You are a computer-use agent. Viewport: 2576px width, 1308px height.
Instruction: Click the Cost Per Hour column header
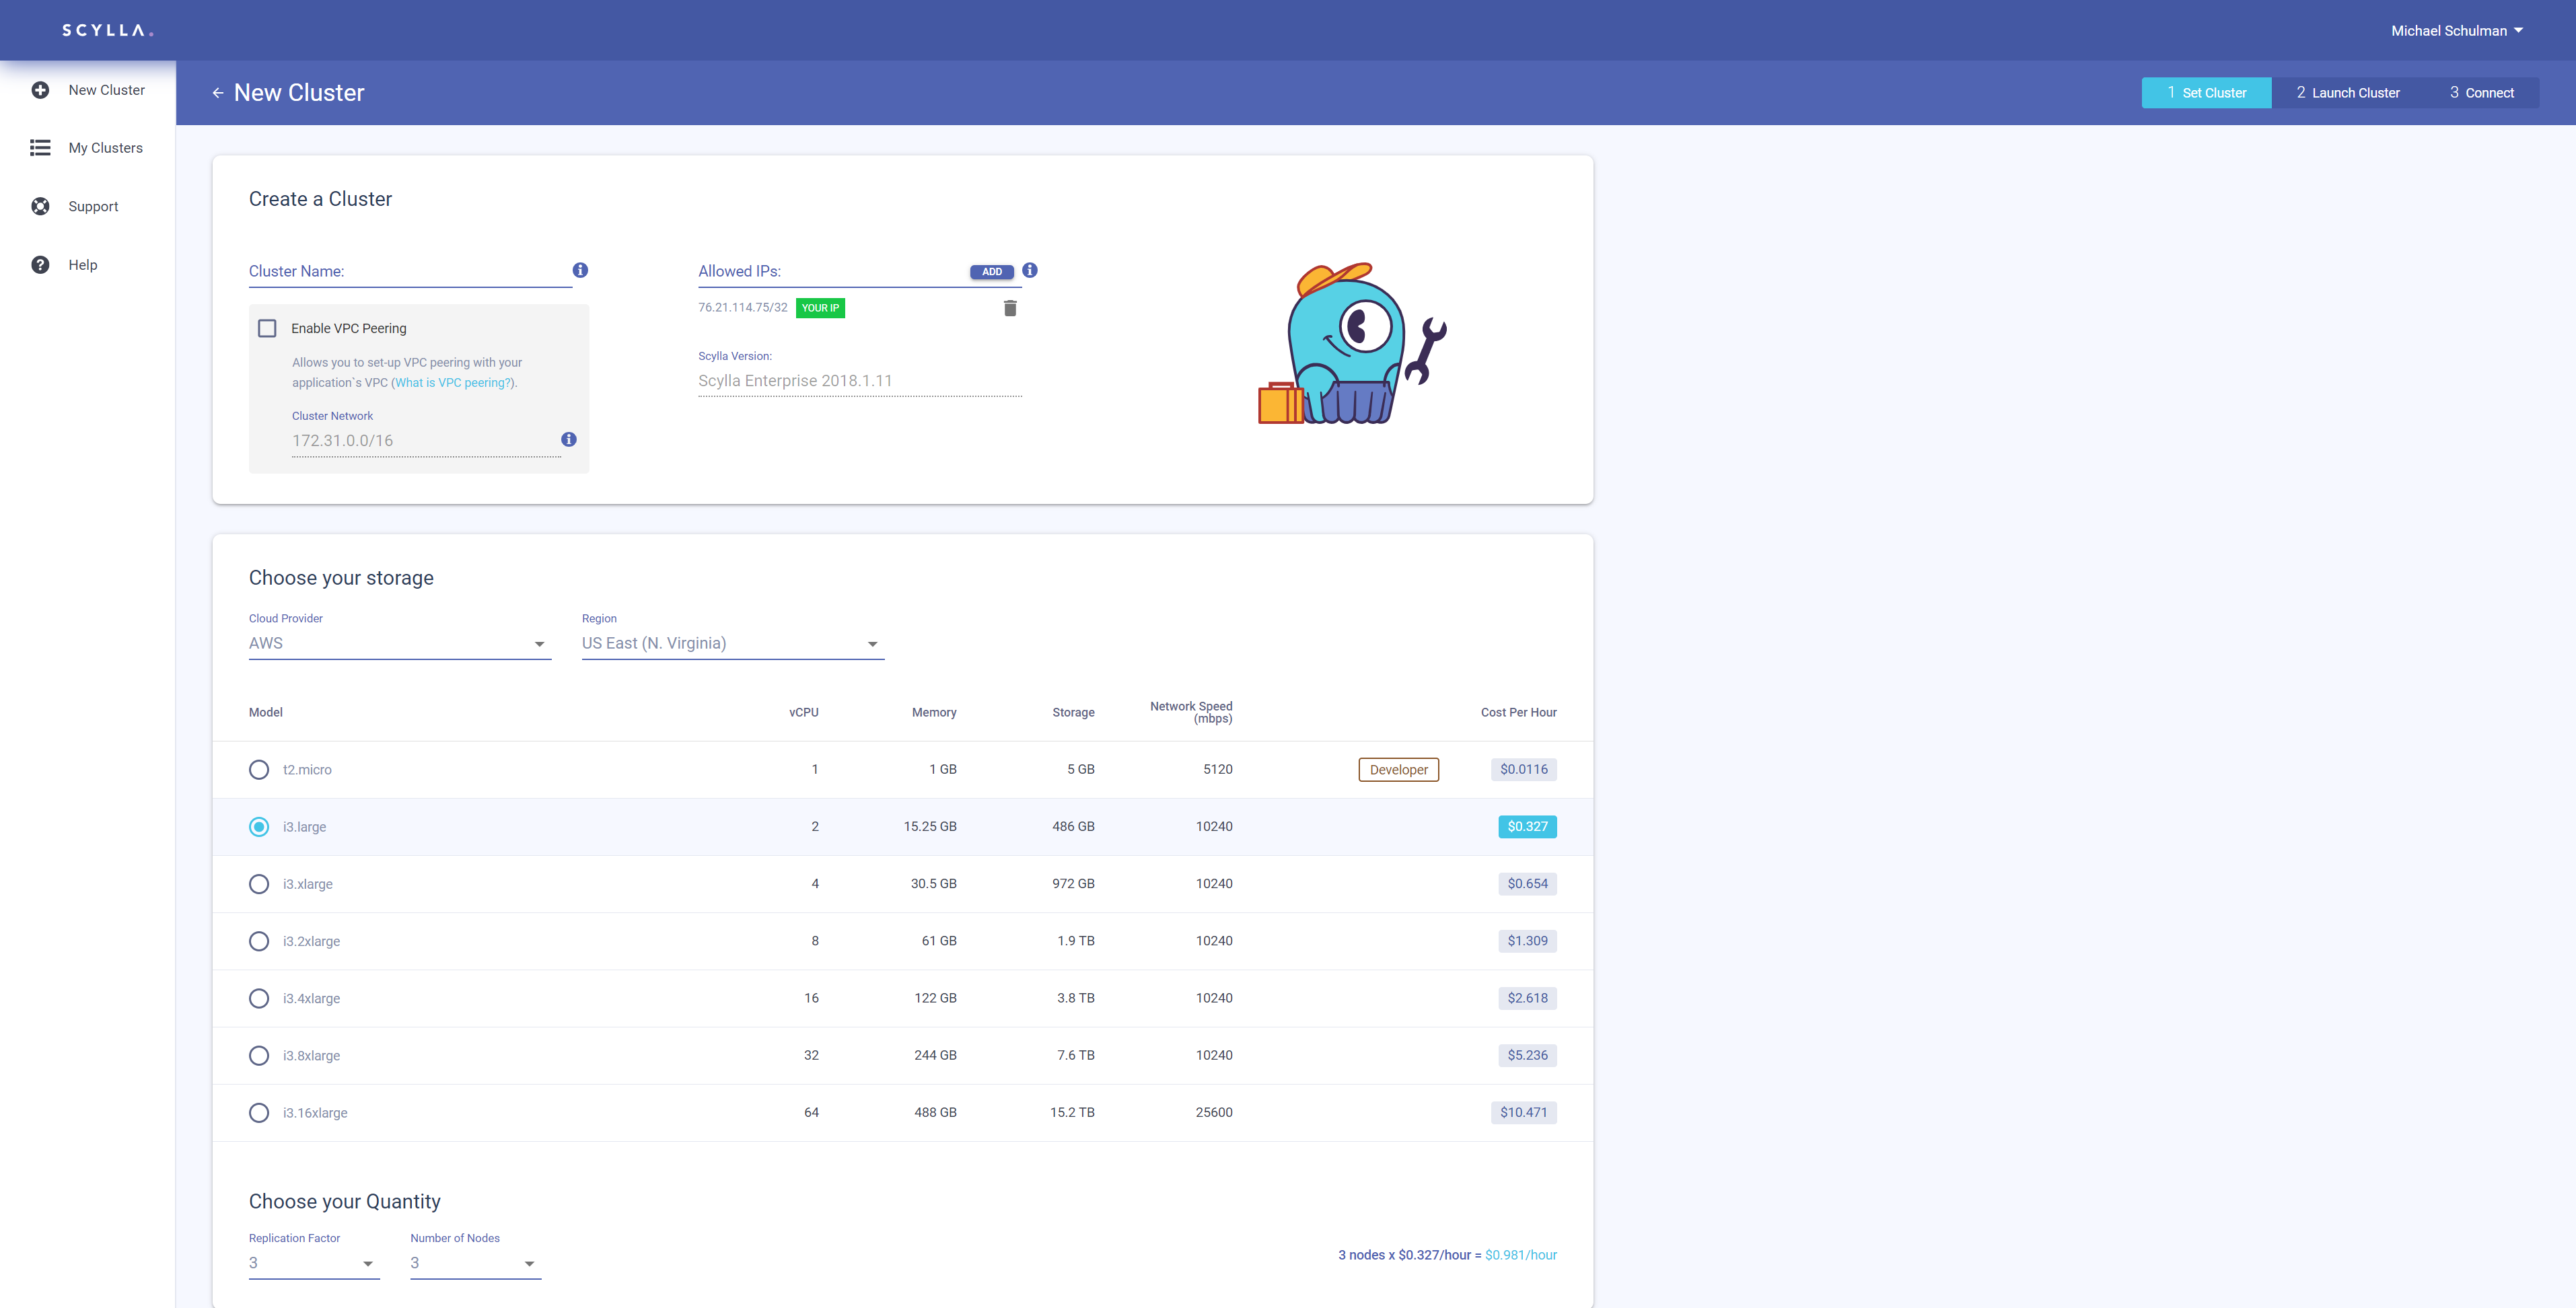1518,712
